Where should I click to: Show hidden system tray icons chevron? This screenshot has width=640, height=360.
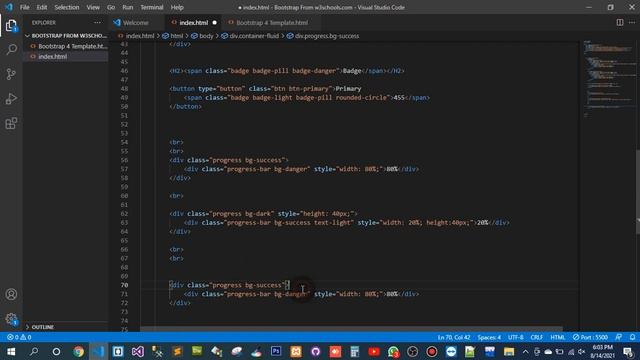[x=525, y=351]
